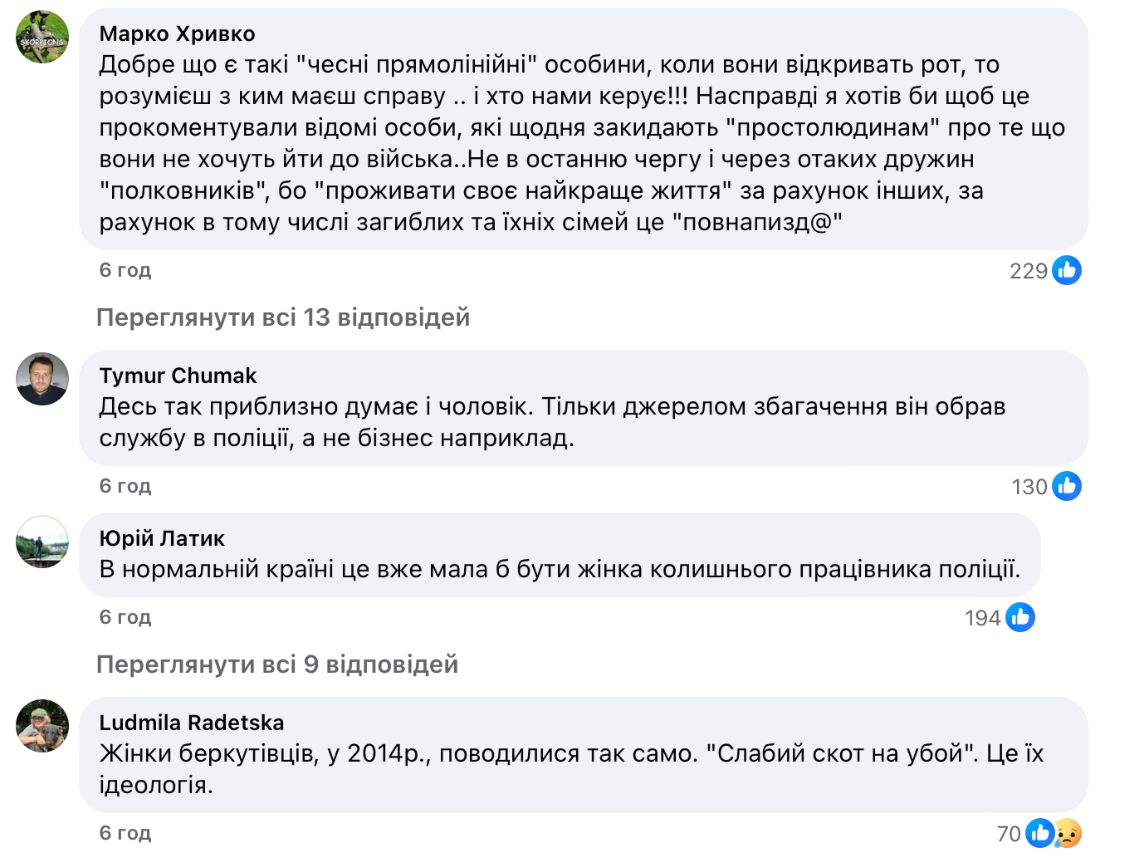Open Ludmila Radetska's profile via name
The height and width of the screenshot is (861, 1140).
coord(192,722)
